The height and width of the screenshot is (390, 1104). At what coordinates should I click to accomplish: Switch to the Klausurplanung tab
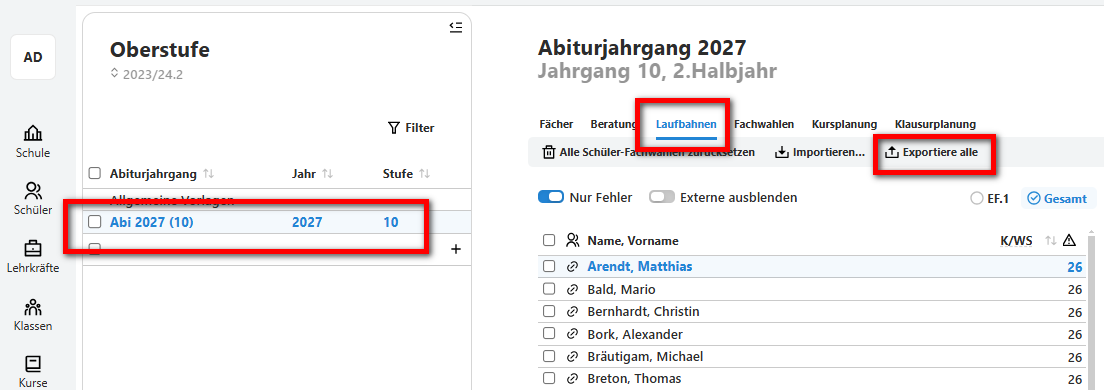[935, 124]
